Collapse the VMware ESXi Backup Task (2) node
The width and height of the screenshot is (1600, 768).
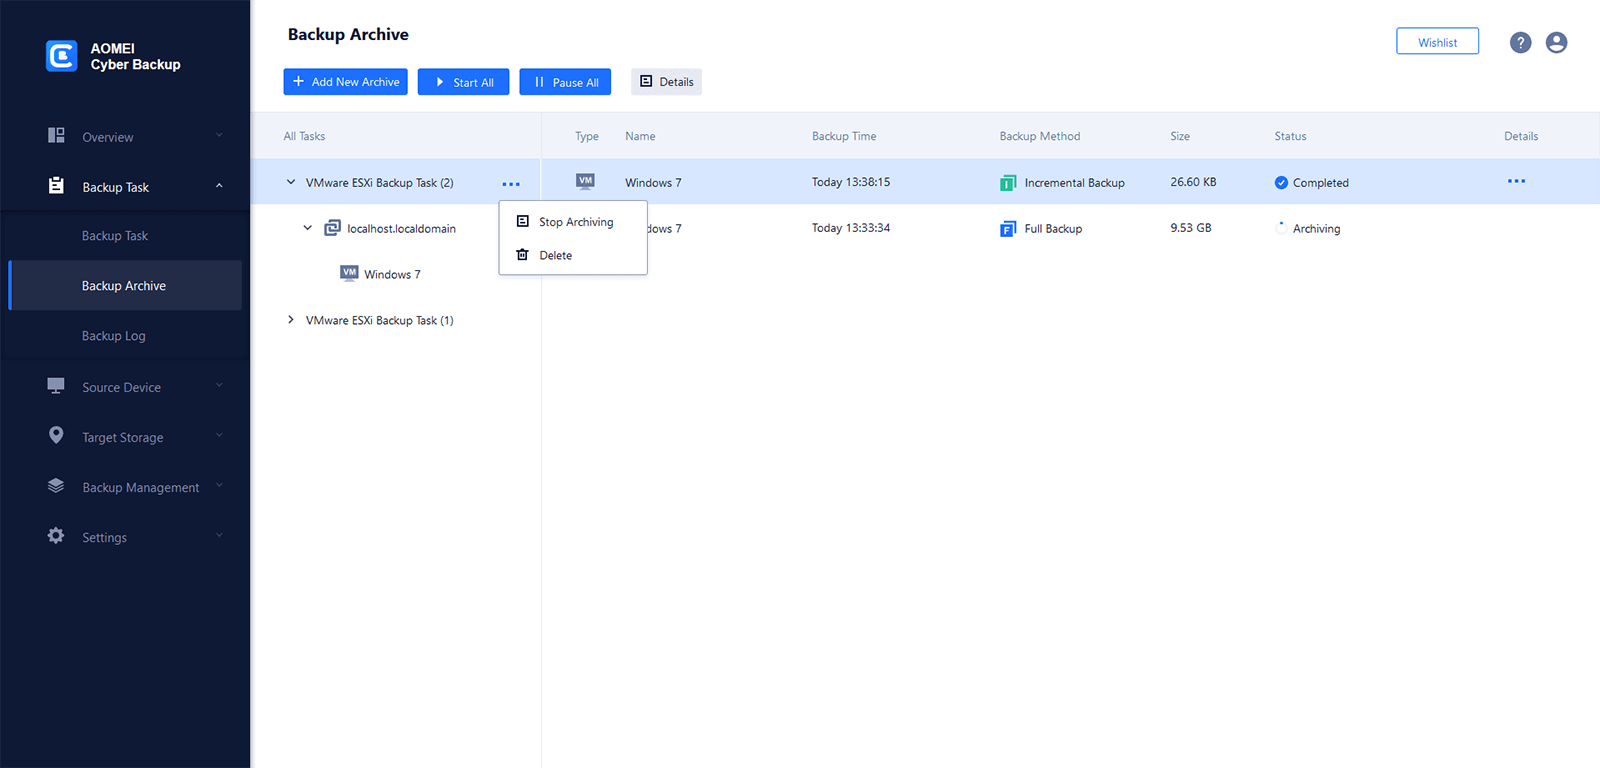[291, 183]
